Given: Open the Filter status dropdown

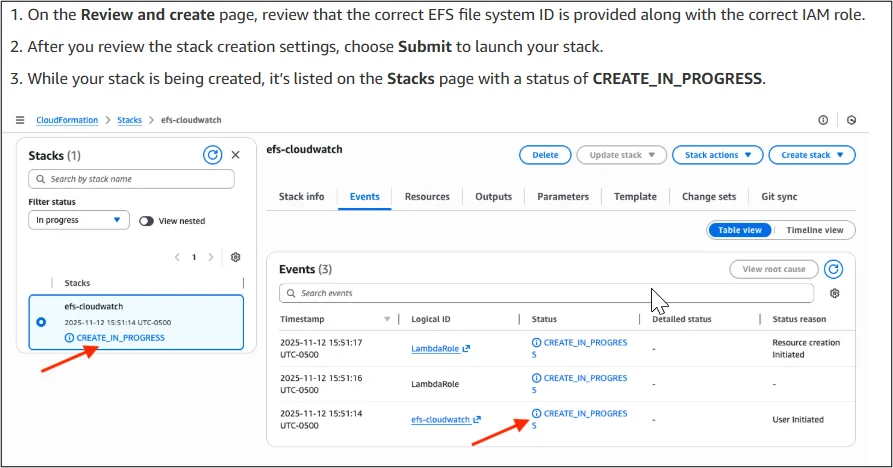Looking at the screenshot, I should 79,220.
